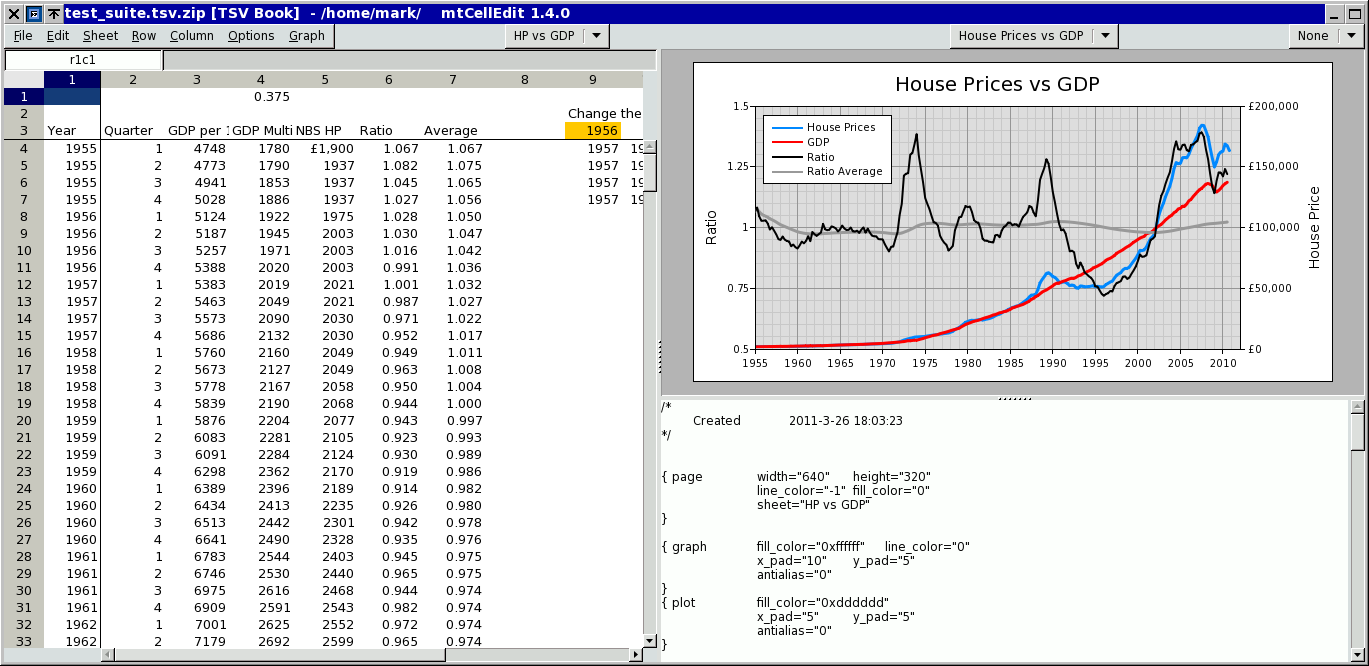
Task: Open the Options menu
Action: (251, 36)
